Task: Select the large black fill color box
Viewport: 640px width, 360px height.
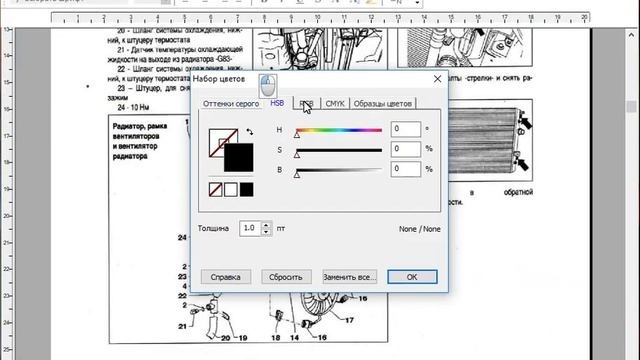Action: [x=239, y=157]
